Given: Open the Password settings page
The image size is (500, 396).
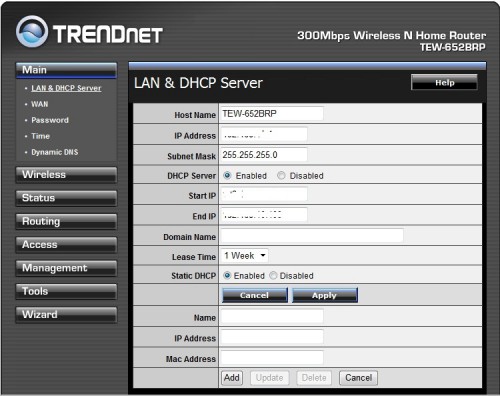Looking at the screenshot, I should click(50, 120).
